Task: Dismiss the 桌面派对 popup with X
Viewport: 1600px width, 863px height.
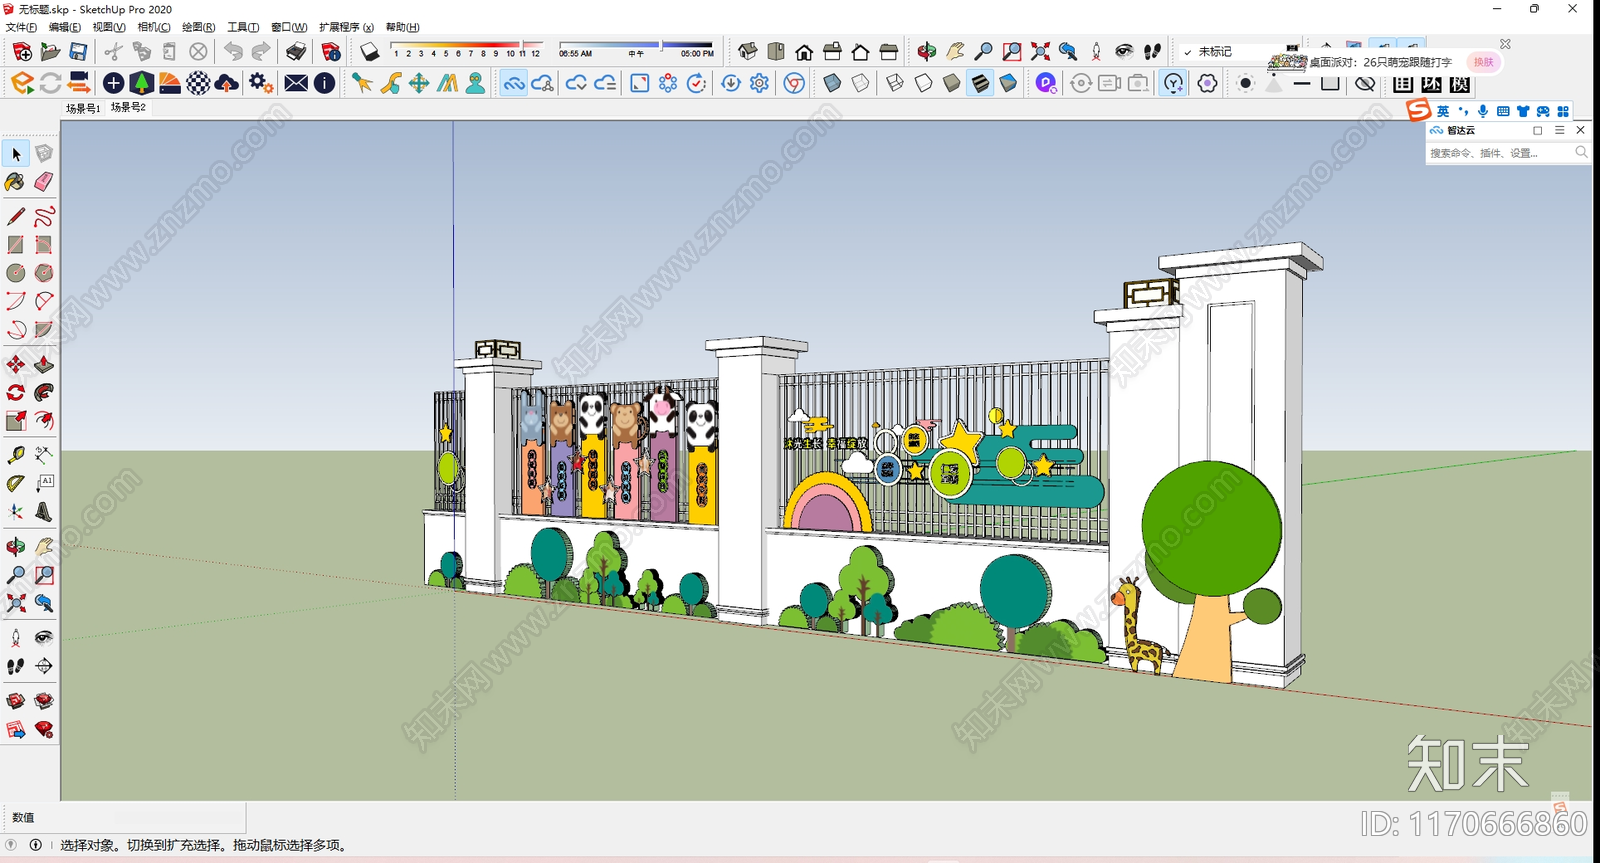Action: 1505,44
